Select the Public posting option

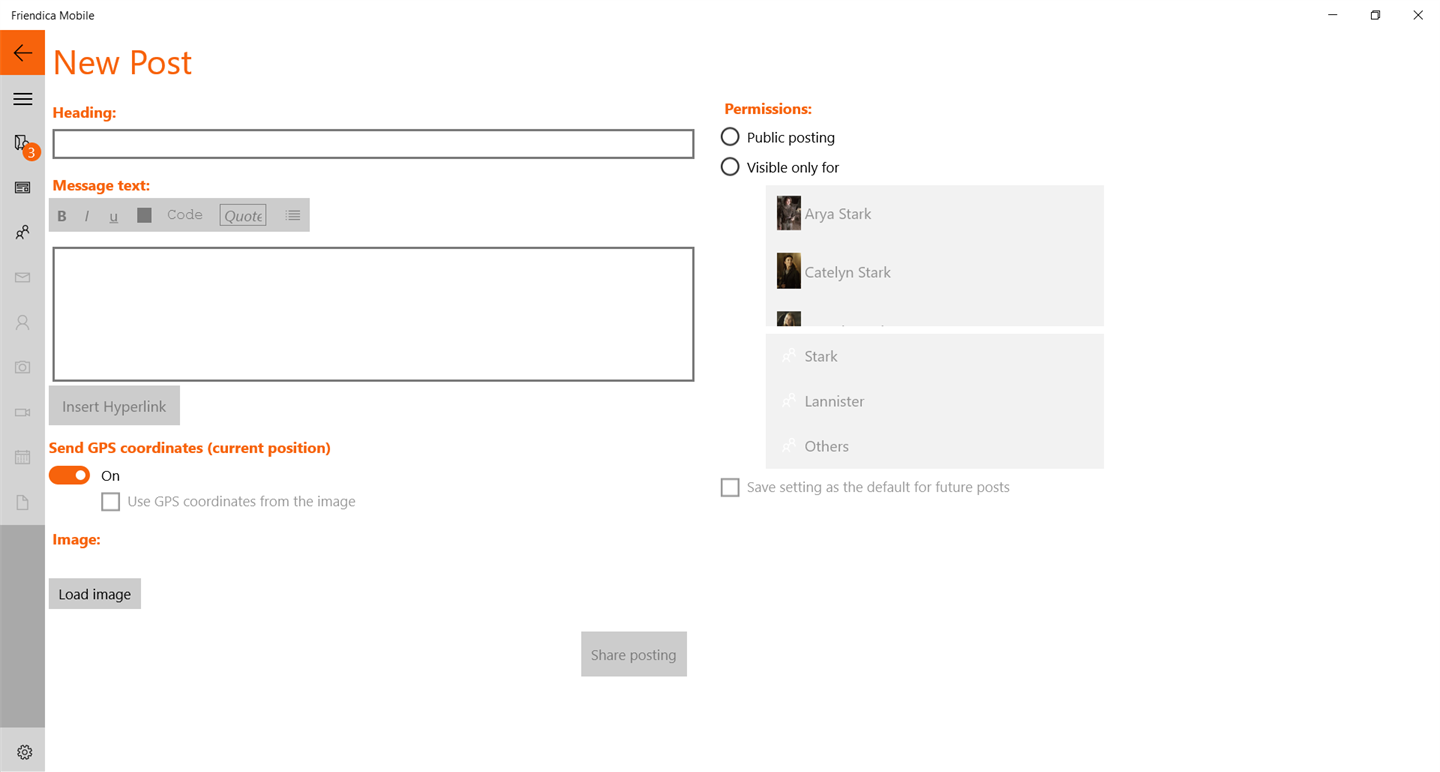click(730, 137)
